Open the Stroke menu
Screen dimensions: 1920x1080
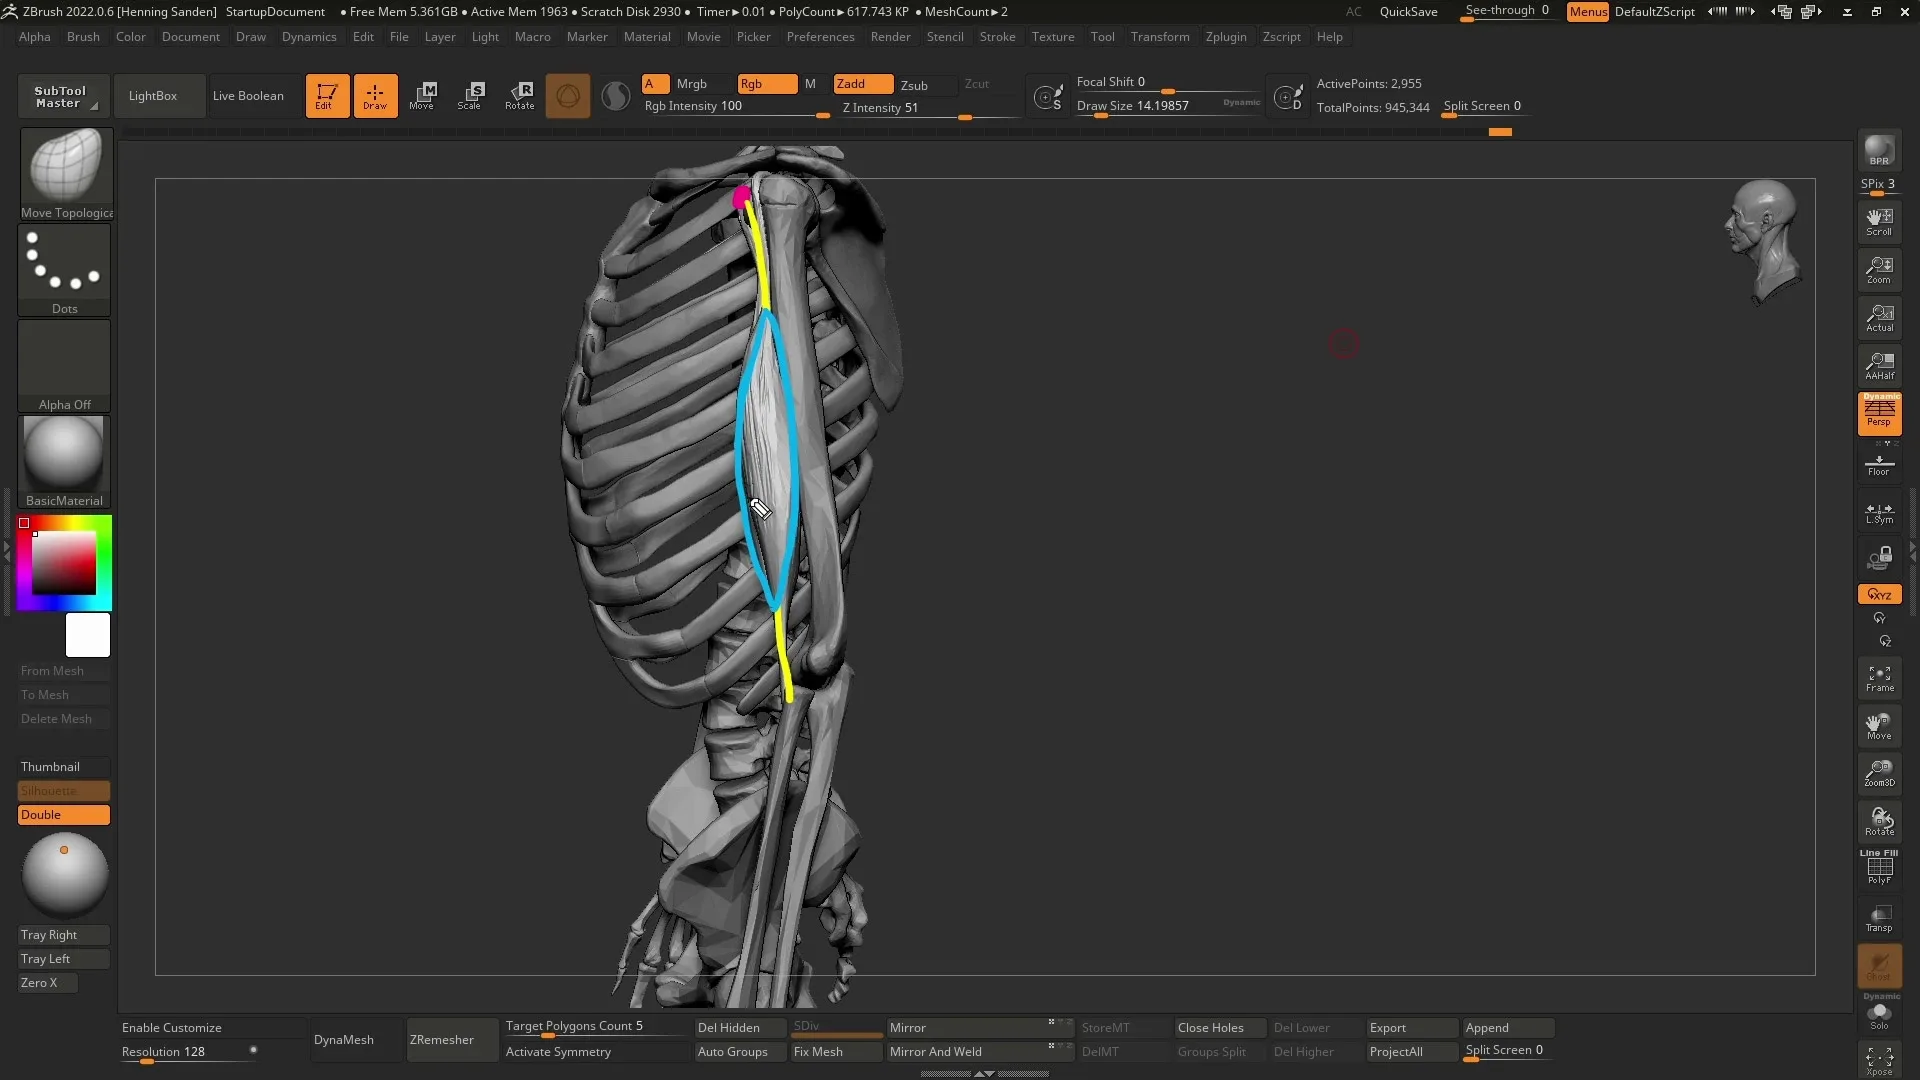997,37
